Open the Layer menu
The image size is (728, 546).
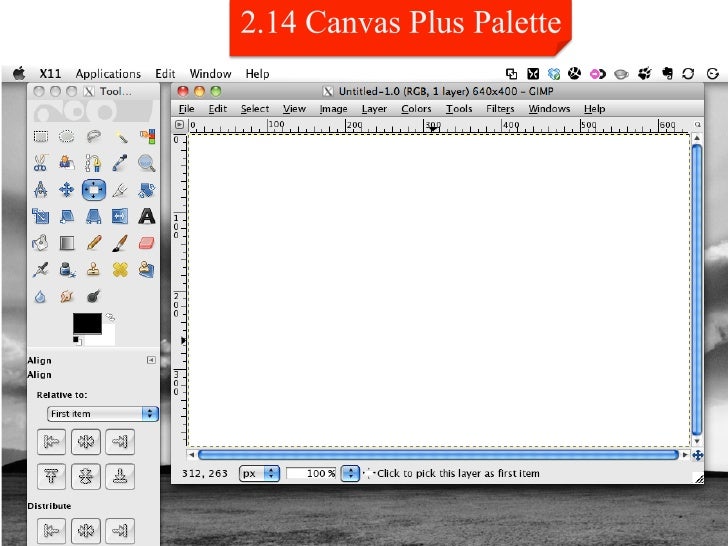click(374, 109)
